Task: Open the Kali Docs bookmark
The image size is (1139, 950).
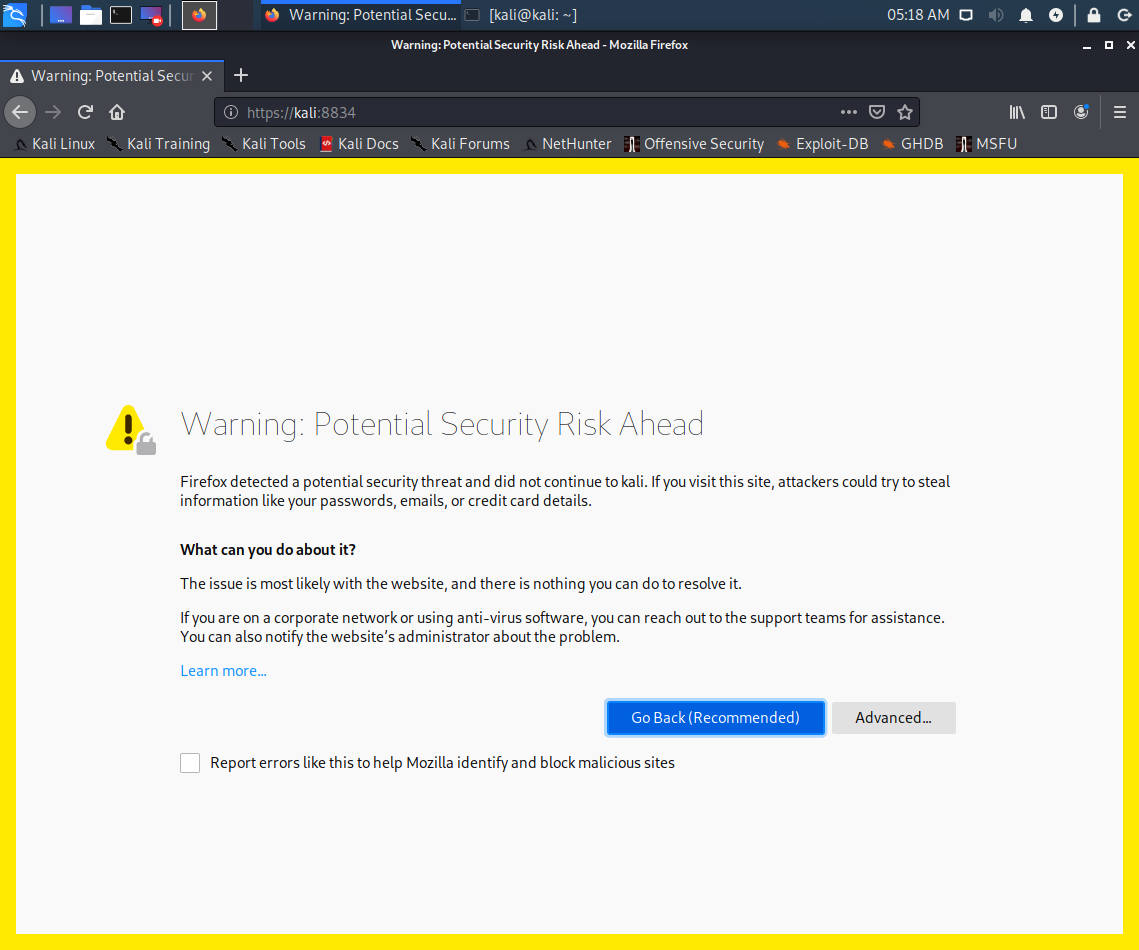Action: tap(360, 144)
